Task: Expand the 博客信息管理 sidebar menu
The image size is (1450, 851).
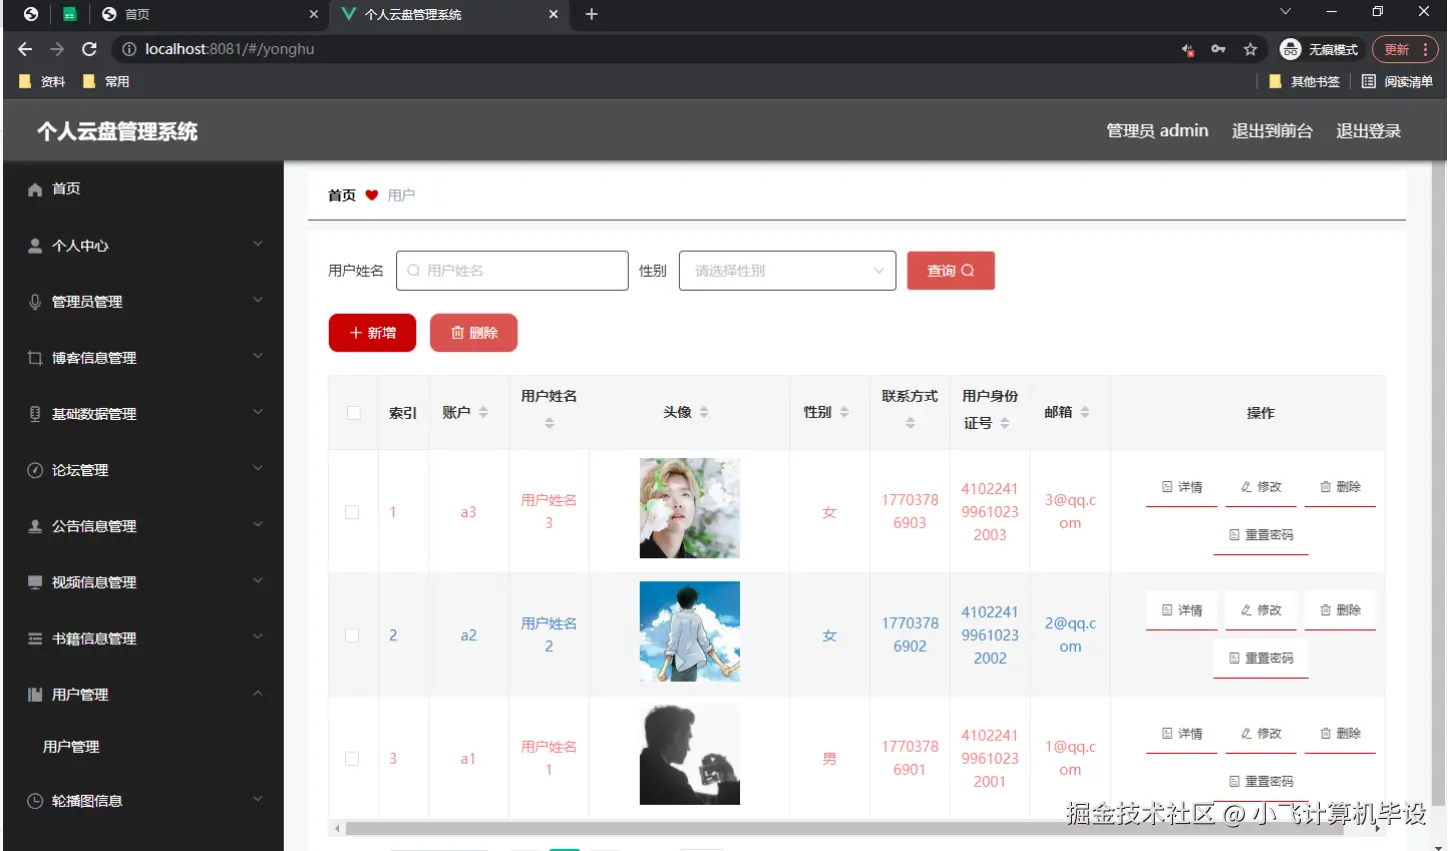Action: pos(258,356)
